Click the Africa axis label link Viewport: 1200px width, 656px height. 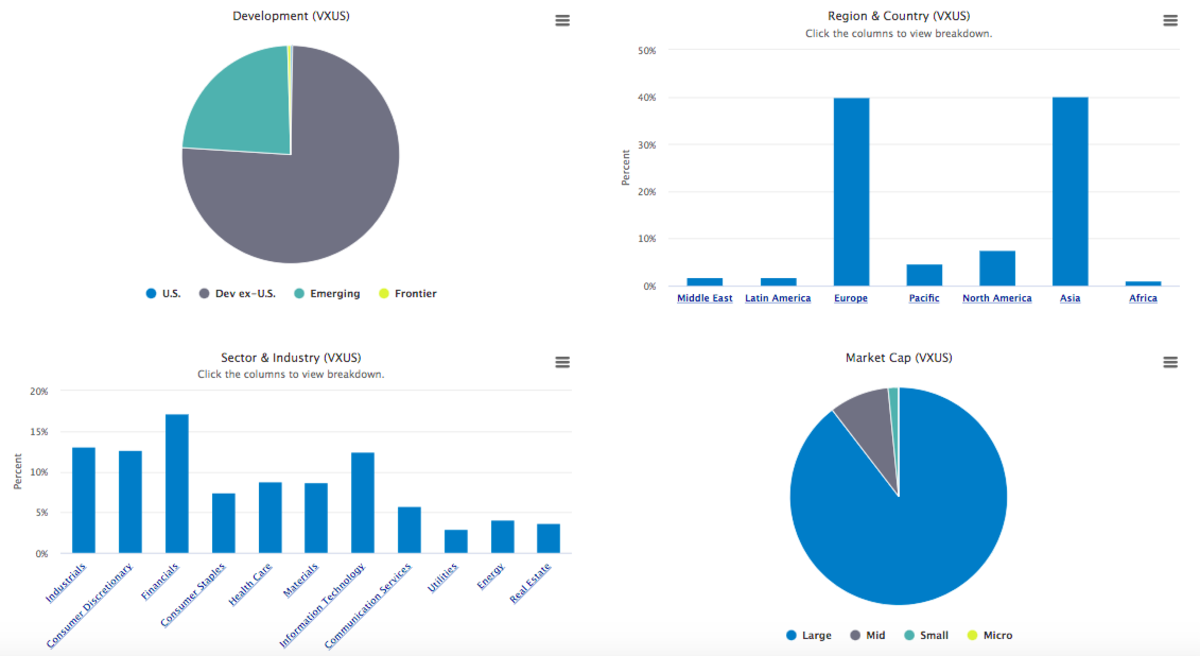[x=1143, y=298]
